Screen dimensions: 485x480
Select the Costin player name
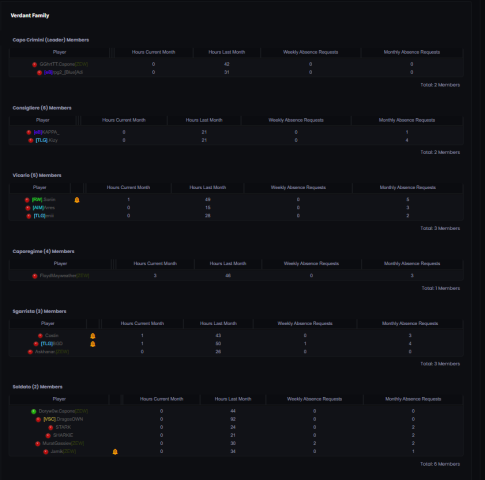[52, 335]
